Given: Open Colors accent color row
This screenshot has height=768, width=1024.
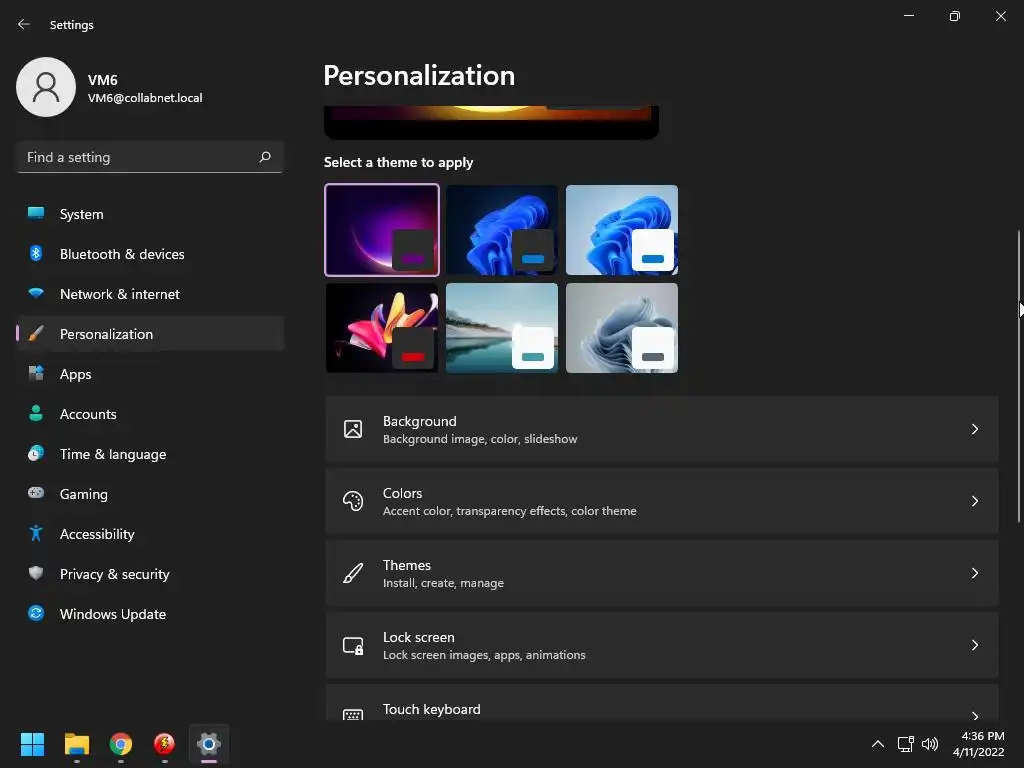Looking at the screenshot, I should [x=662, y=501].
